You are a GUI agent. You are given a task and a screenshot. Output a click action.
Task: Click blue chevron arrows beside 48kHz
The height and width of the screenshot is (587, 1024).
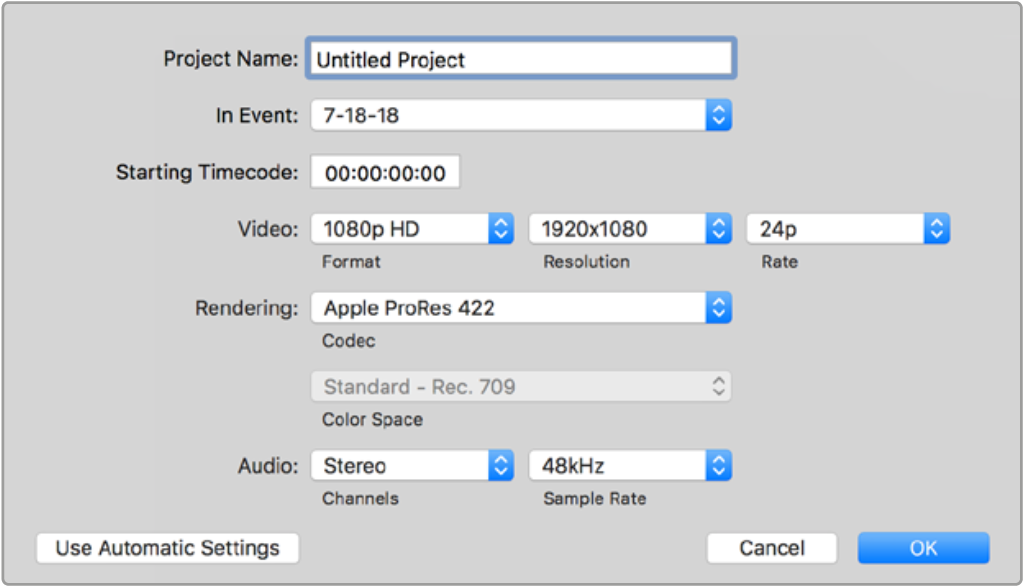pyautogui.click(x=719, y=466)
